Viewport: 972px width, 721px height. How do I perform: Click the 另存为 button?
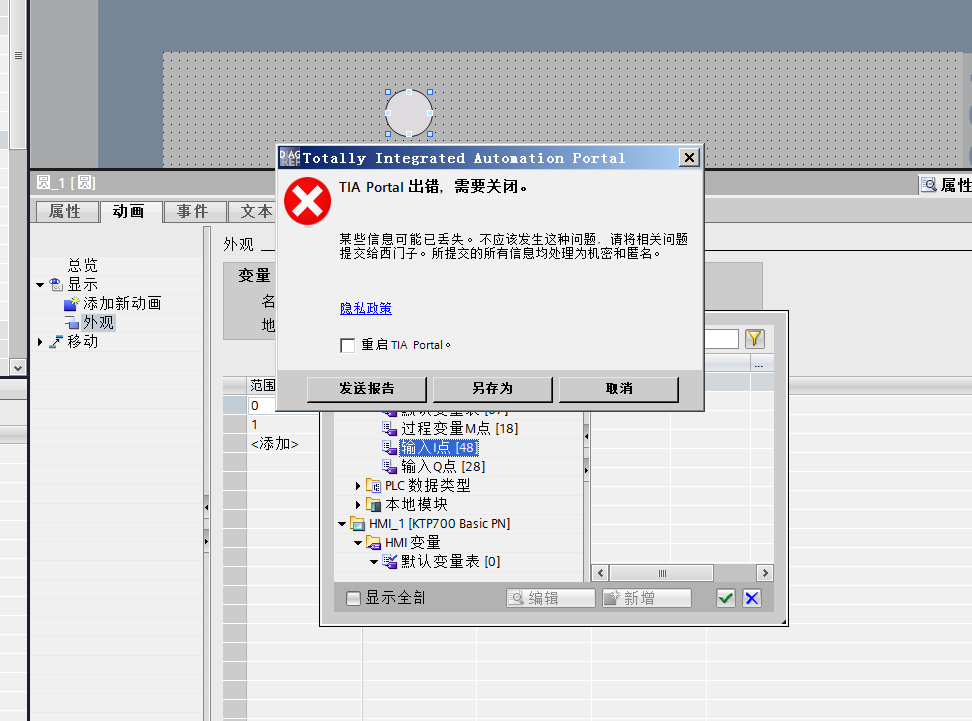tap(492, 389)
